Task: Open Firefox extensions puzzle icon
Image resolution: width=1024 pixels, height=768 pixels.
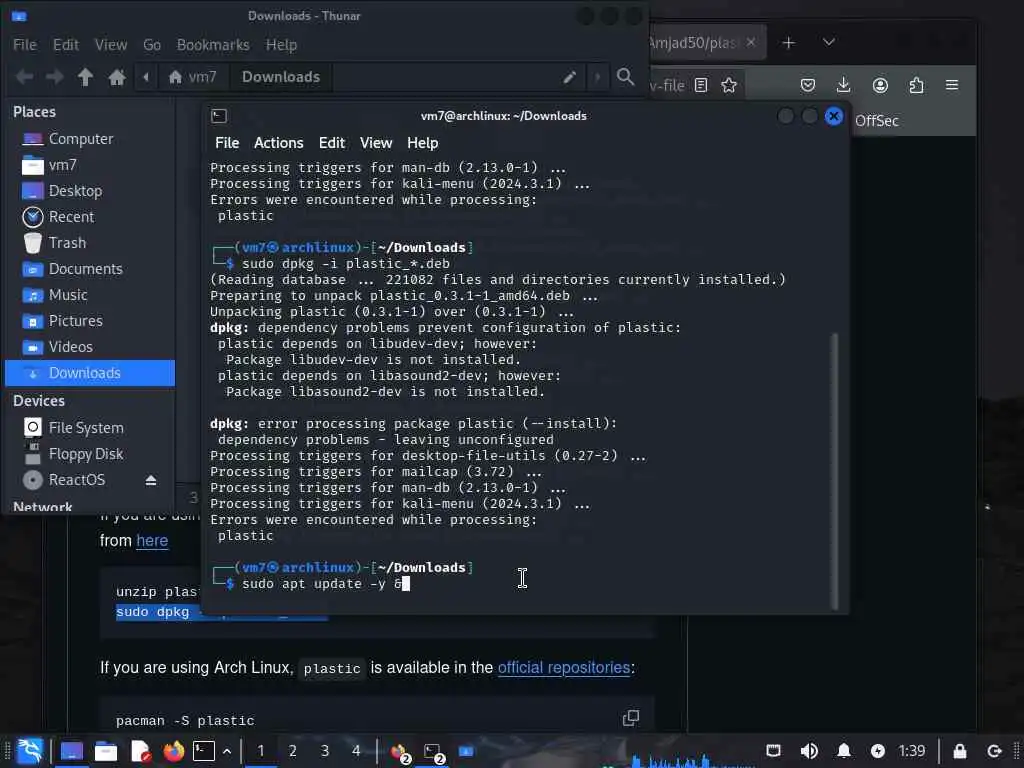Action: pyautogui.click(x=916, y=86)
